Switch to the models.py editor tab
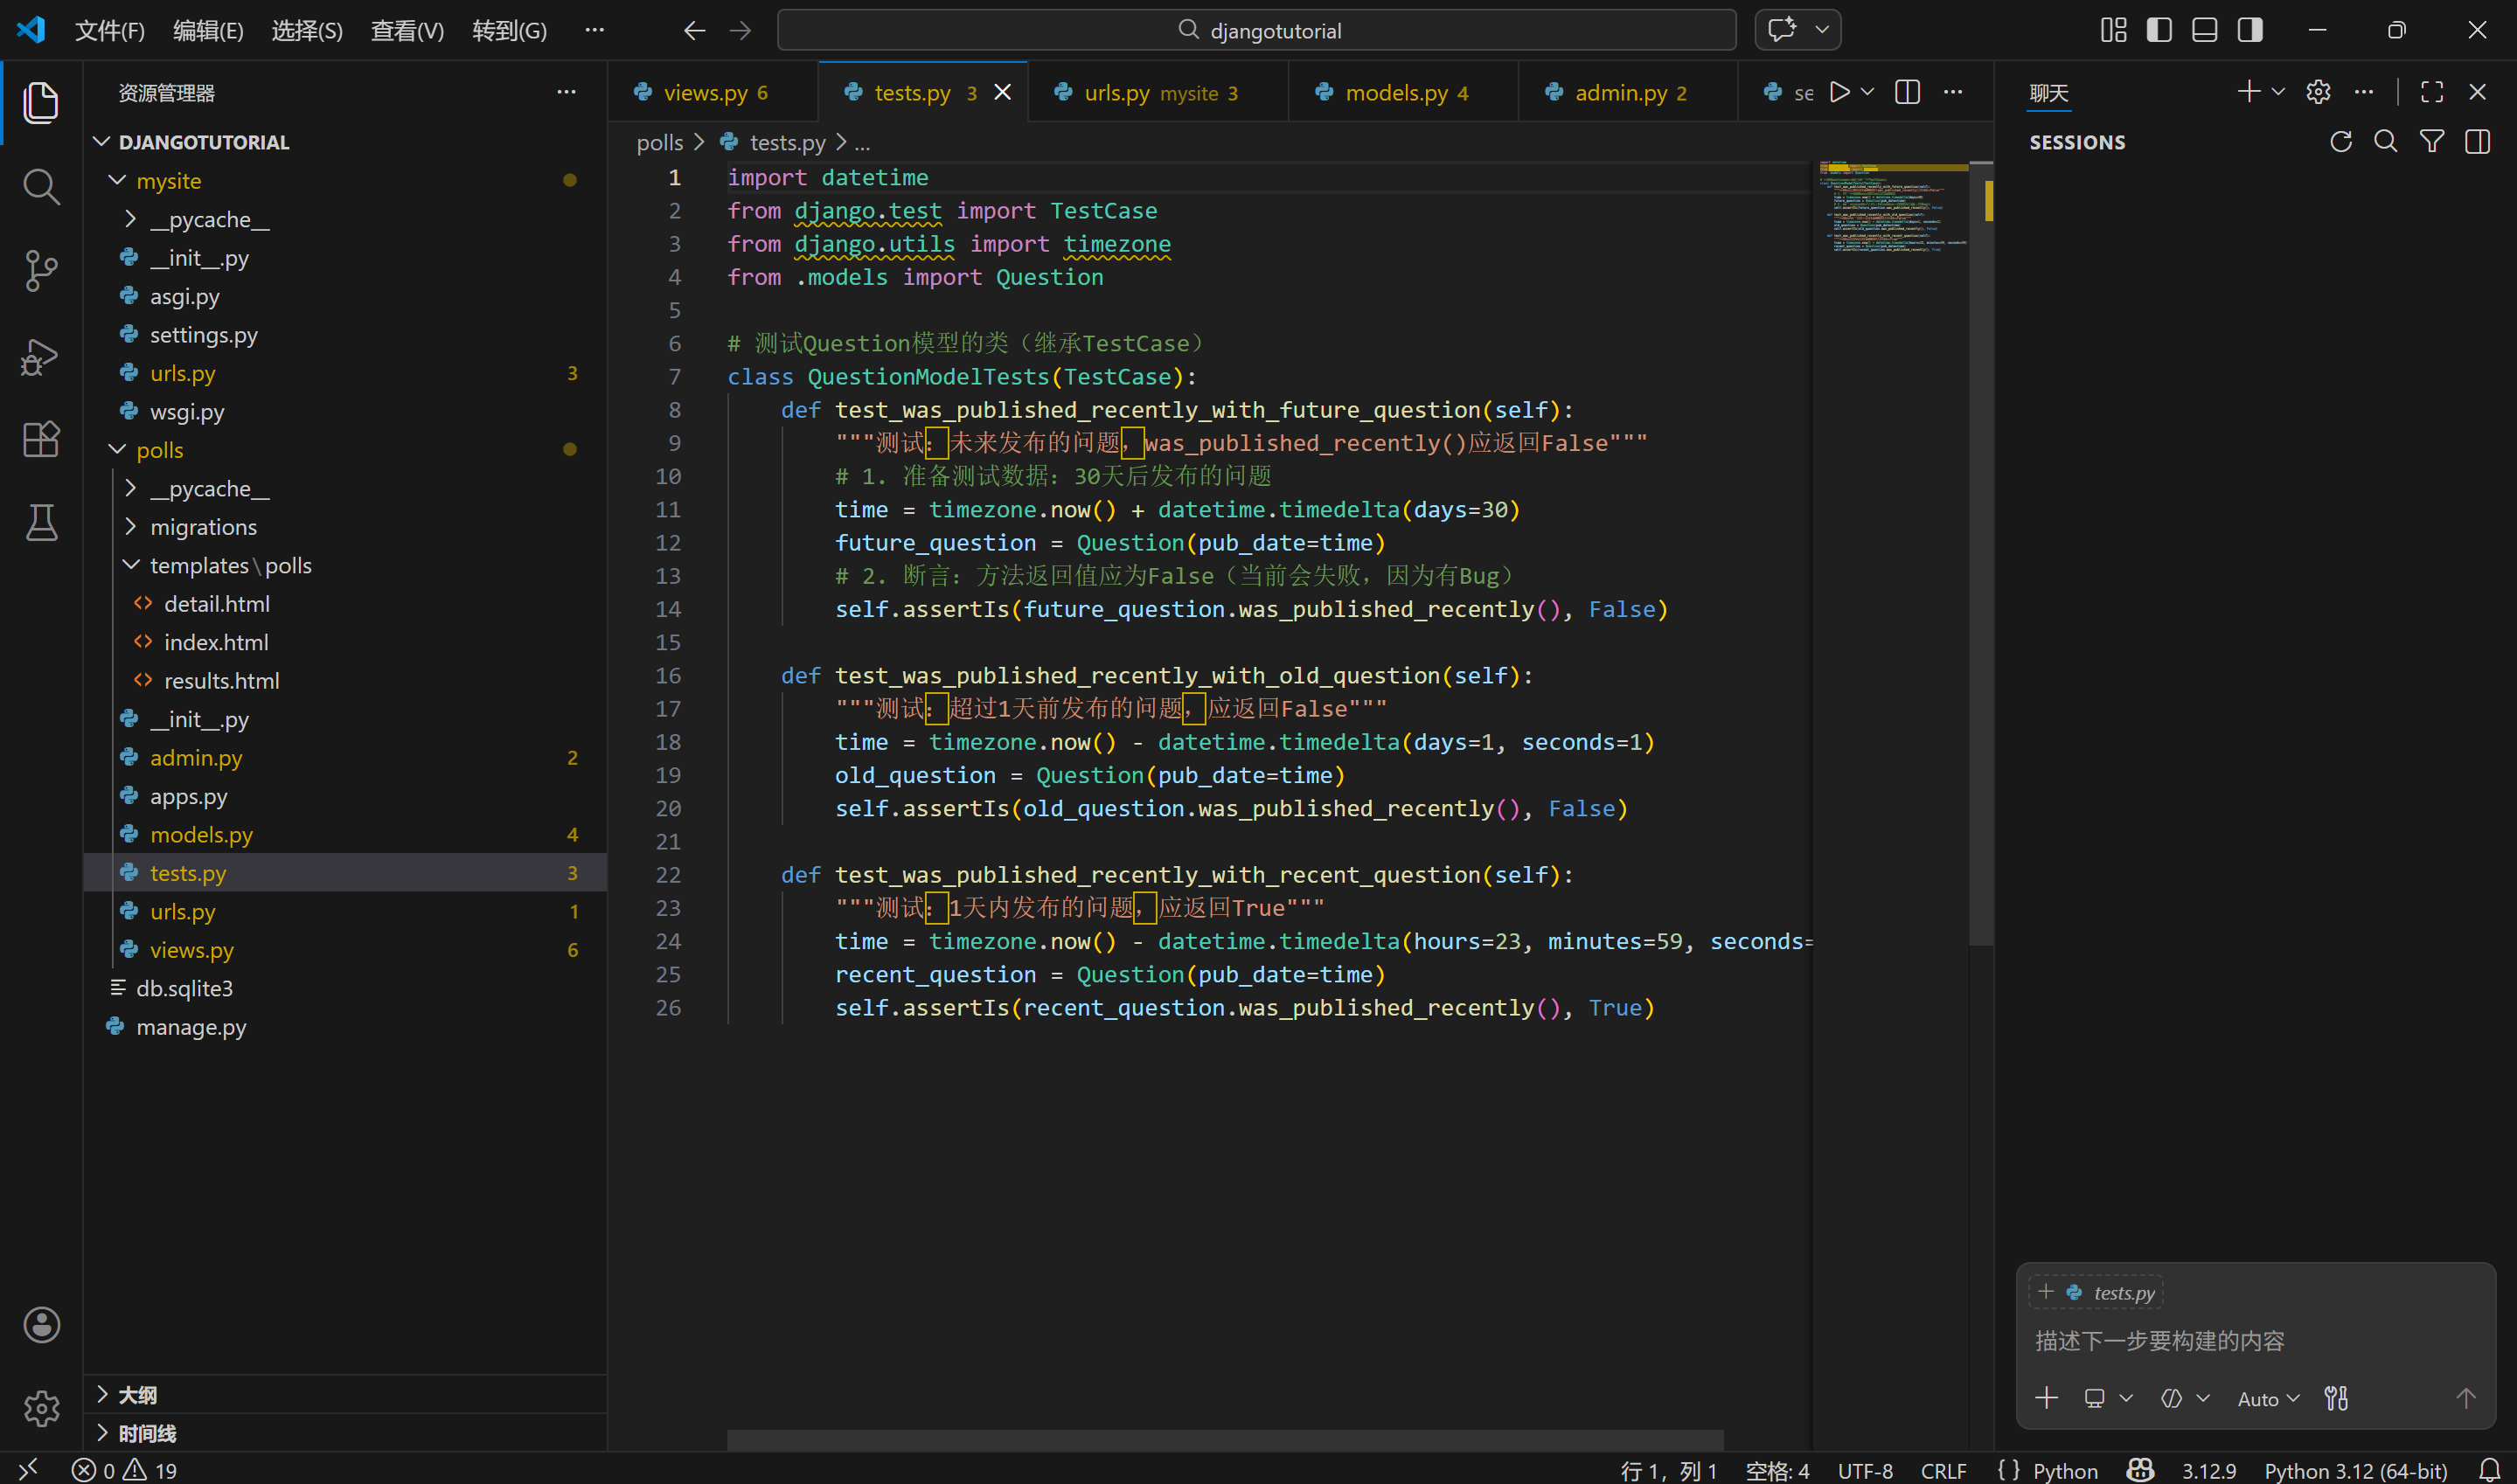This screenshot has height=1484, width=2517. coord(1395,93)
